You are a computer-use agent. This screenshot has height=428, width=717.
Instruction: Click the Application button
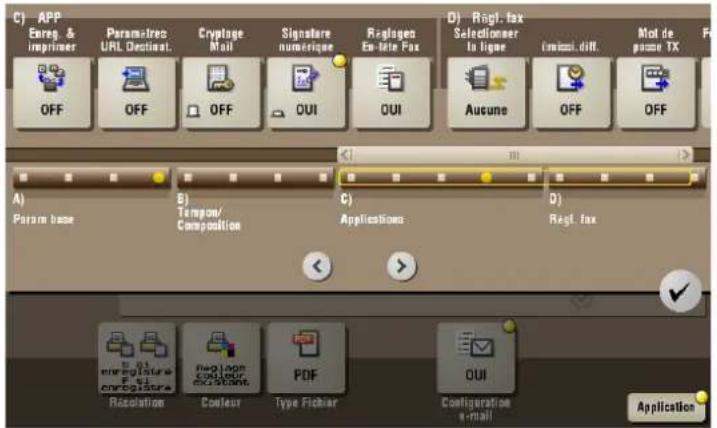(666, 407)
